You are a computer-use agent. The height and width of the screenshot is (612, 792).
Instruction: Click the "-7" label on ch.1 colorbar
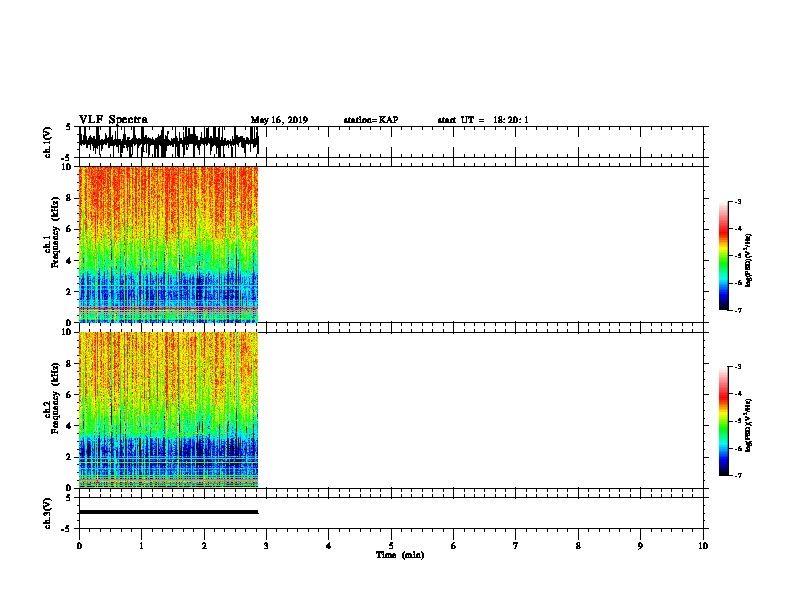pos(737,310)
